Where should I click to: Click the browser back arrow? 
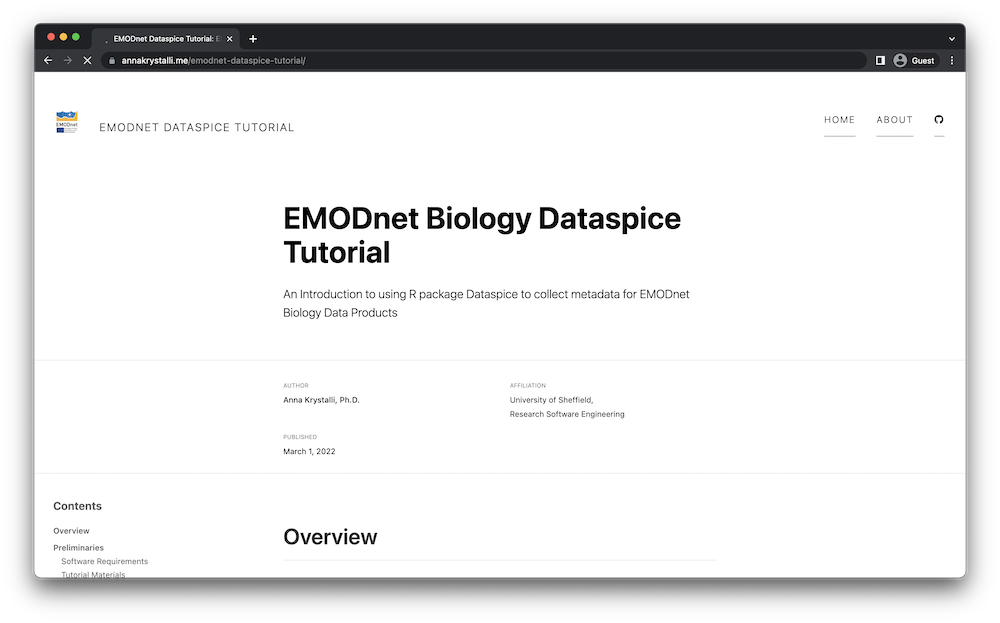[48, 61]
